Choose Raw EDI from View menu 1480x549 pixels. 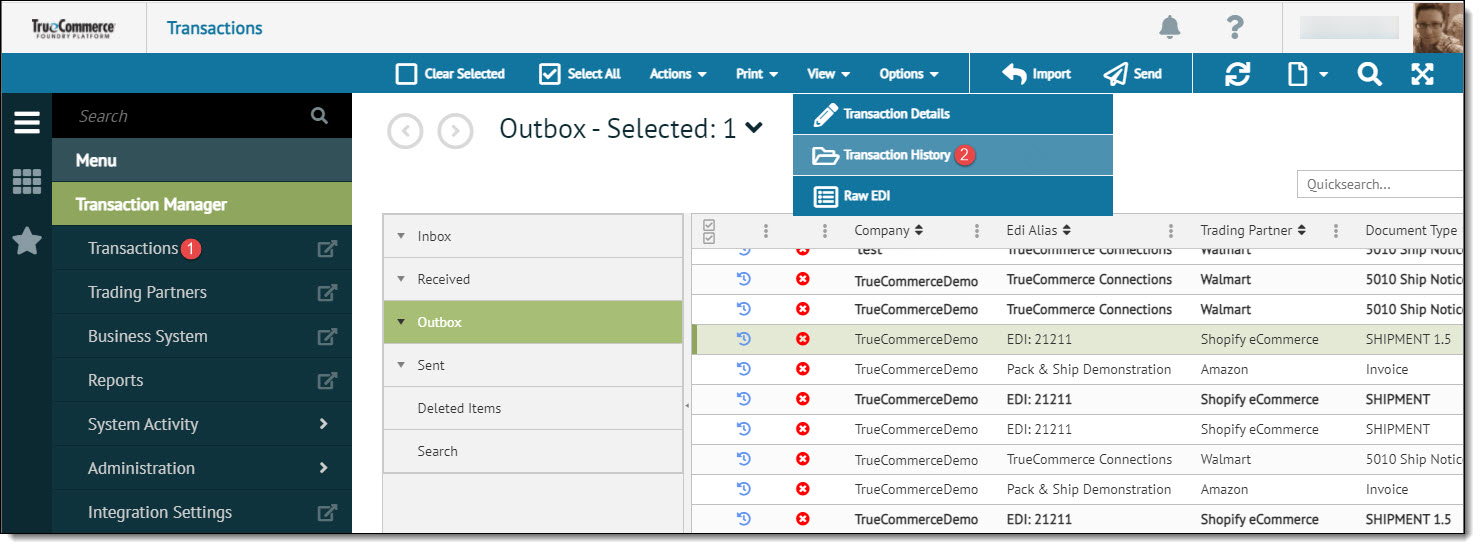[x=866, y=196]
